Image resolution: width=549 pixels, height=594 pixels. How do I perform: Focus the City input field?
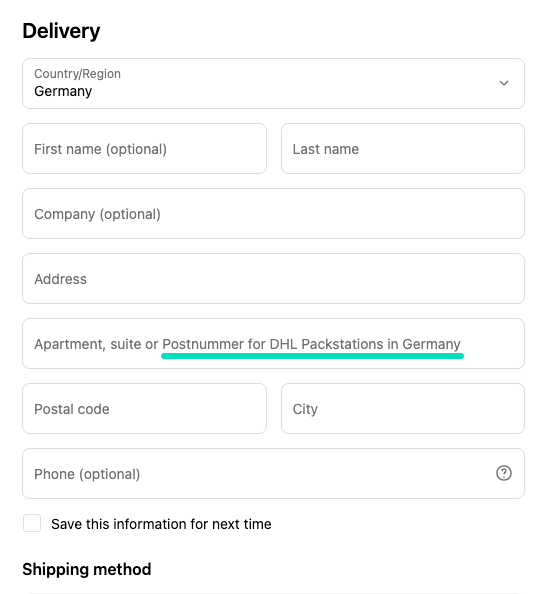[x=403, y=408]
